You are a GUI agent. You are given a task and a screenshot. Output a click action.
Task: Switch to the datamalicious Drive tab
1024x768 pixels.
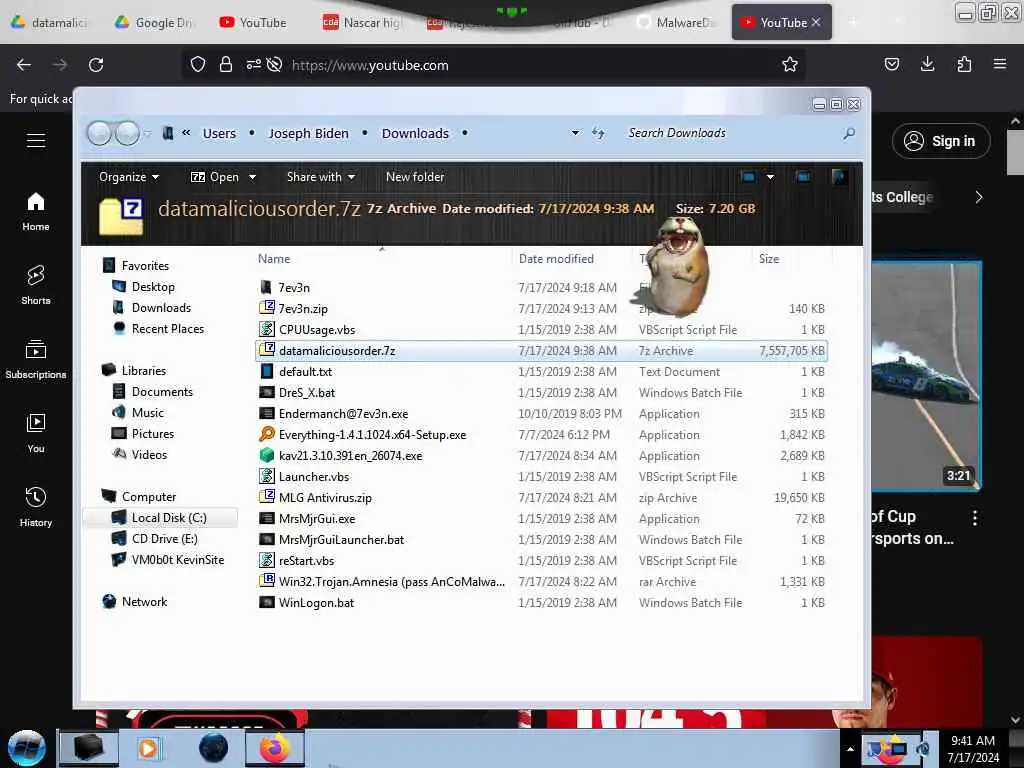click(50, 22)
